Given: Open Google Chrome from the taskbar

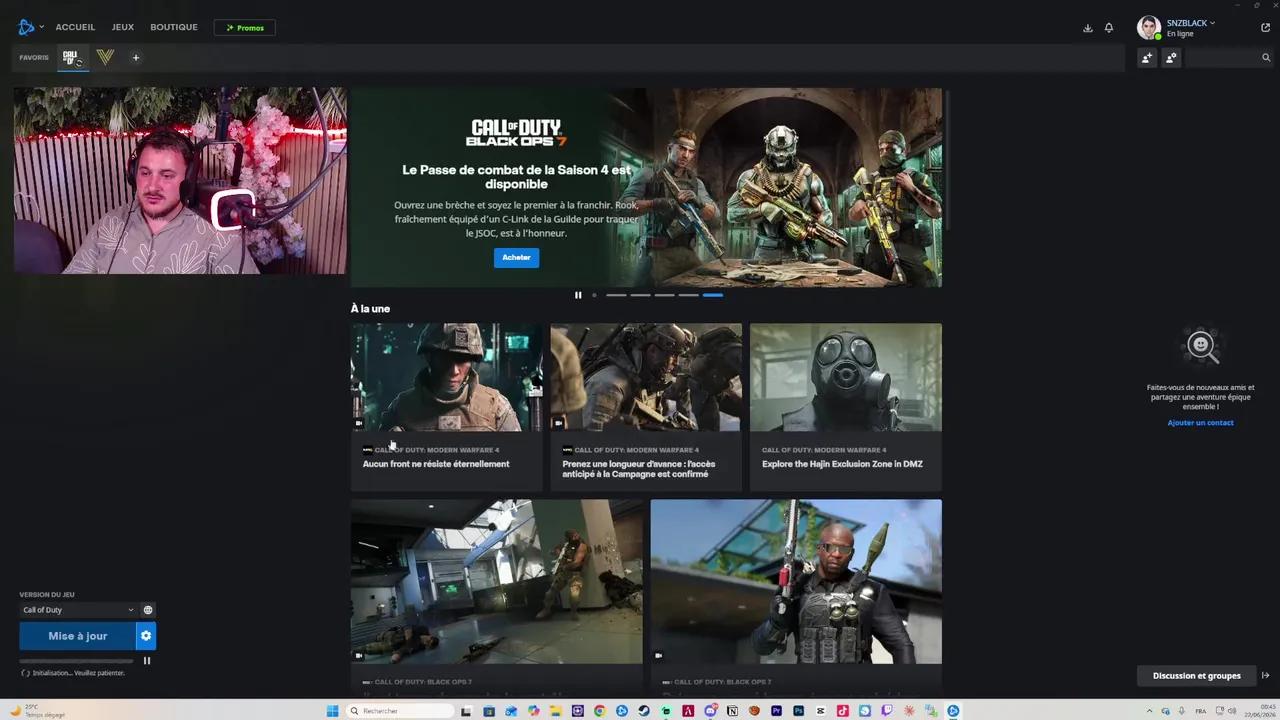Looking at the screenshot, I should (600, 711).
